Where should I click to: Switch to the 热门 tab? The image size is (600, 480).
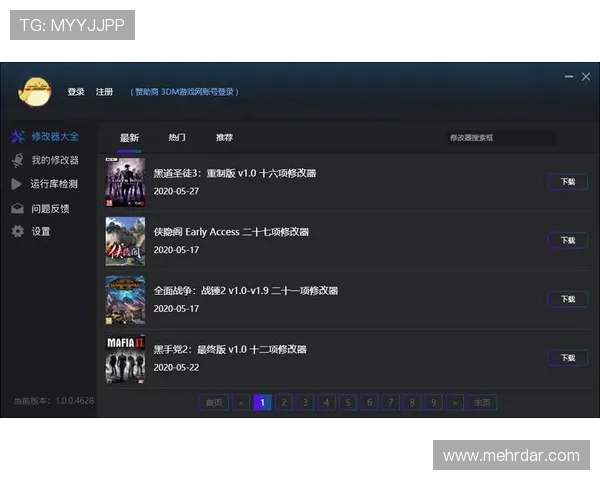(177, 137)
